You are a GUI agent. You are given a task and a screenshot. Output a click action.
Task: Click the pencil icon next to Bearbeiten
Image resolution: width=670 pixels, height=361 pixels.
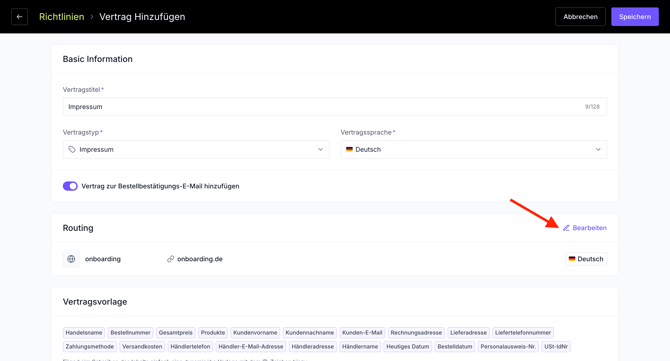[x=566, y=228]
